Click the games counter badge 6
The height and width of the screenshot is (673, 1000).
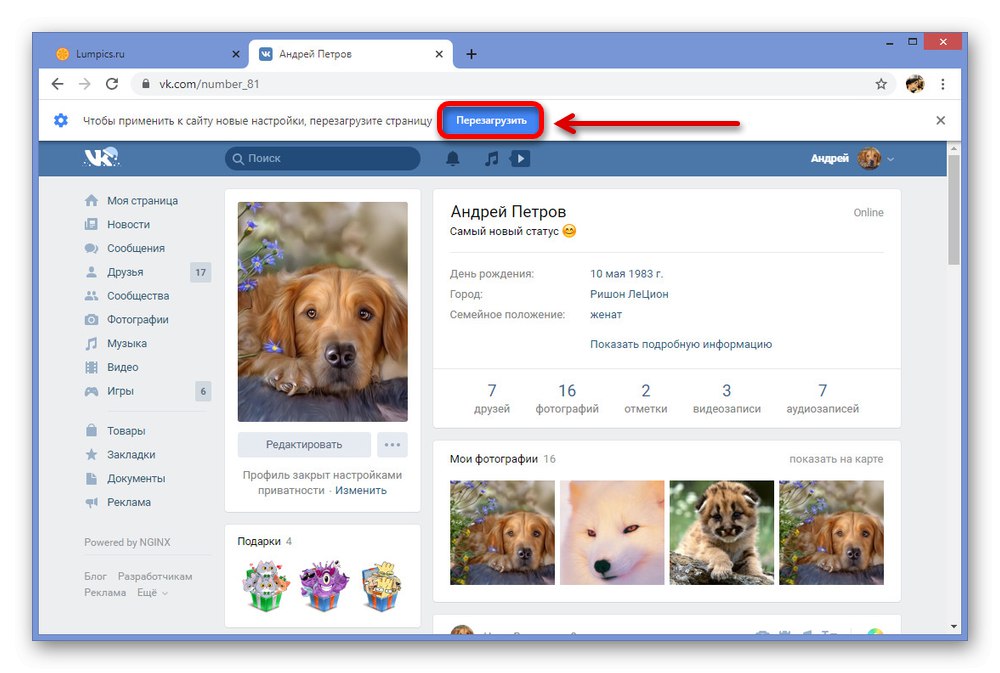(x=203, y=391)
